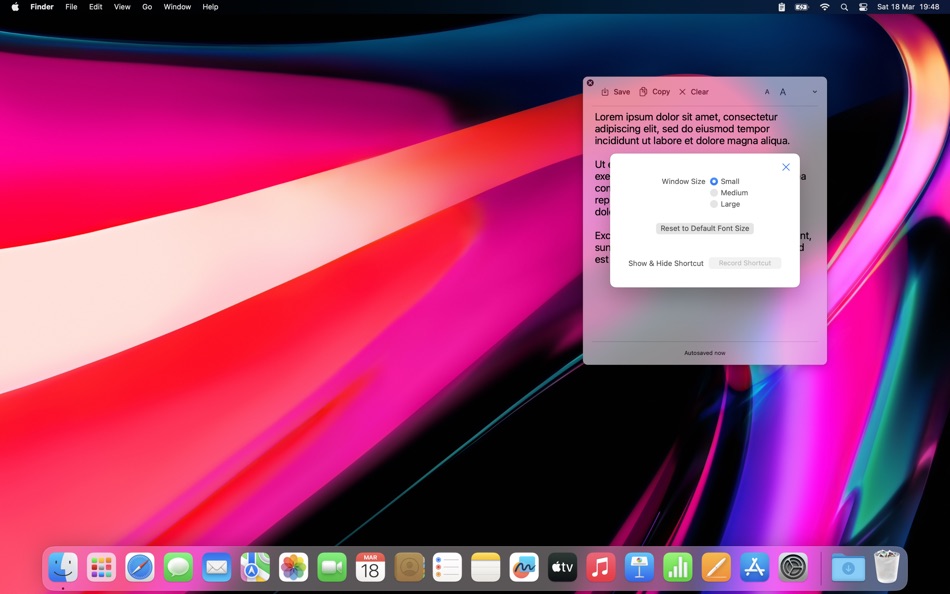Image resolution: width=950 pixels, height=594 pixels.
Task: Expand the chevron menu in the note toolbar
Action: tap(814, 92)
